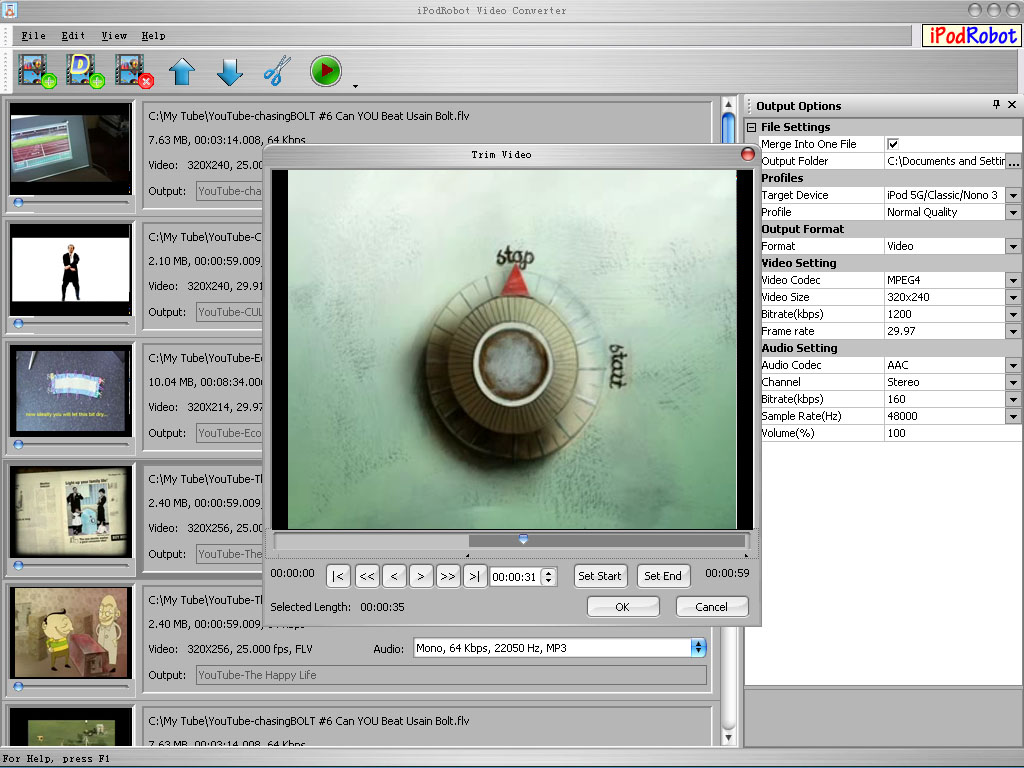
Task: Click the Volume(%) value field
Action: click(950, 433)
